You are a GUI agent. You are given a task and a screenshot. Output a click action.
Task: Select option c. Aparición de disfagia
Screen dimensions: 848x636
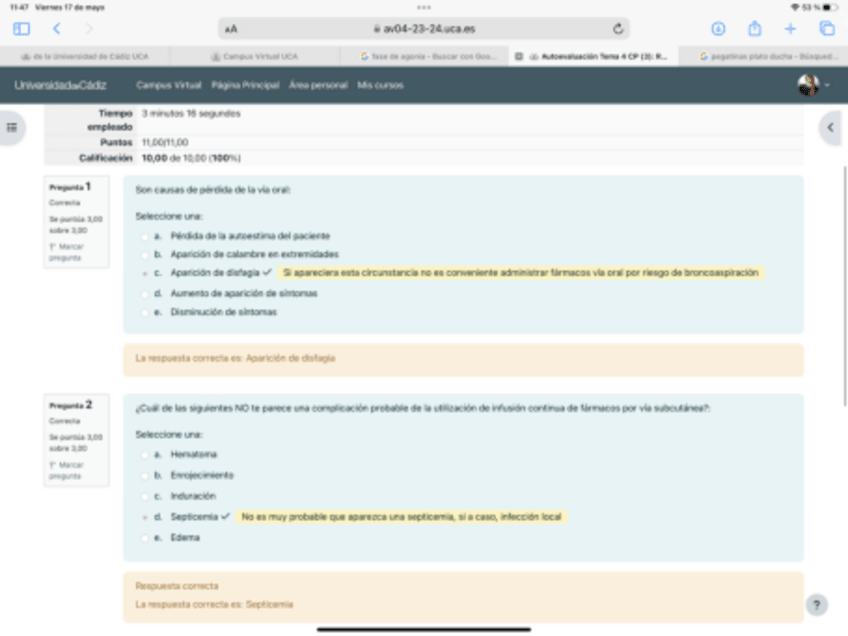(x=144, y=274)
